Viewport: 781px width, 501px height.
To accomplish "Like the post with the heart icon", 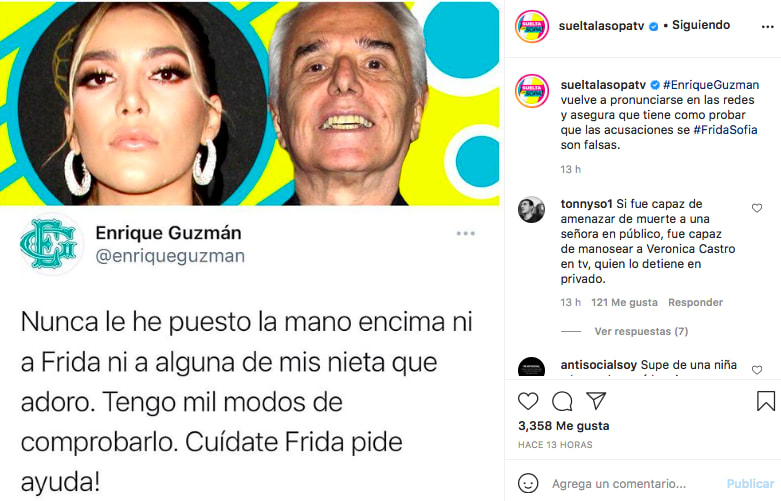I will [x=528, y=401].
